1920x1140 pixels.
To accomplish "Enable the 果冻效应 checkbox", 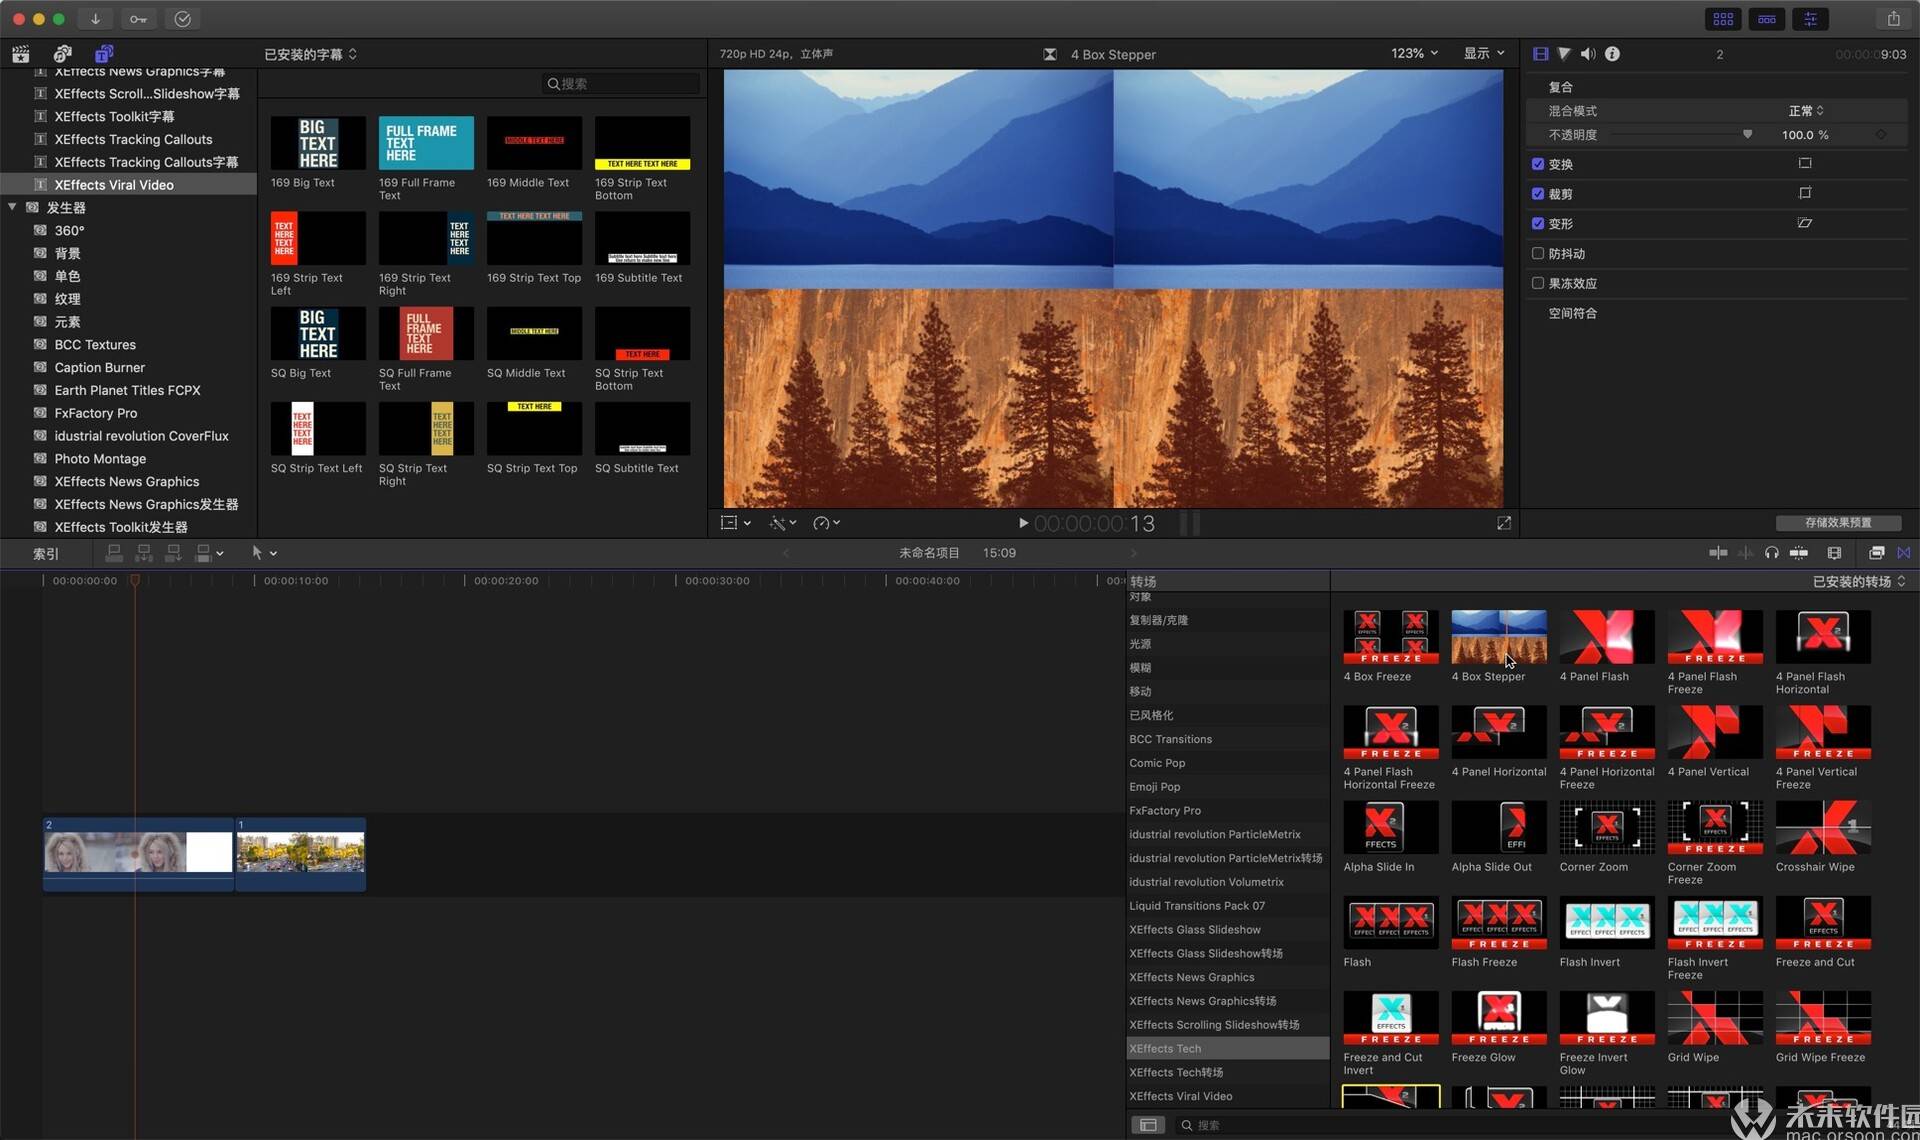I will 1538,283.
